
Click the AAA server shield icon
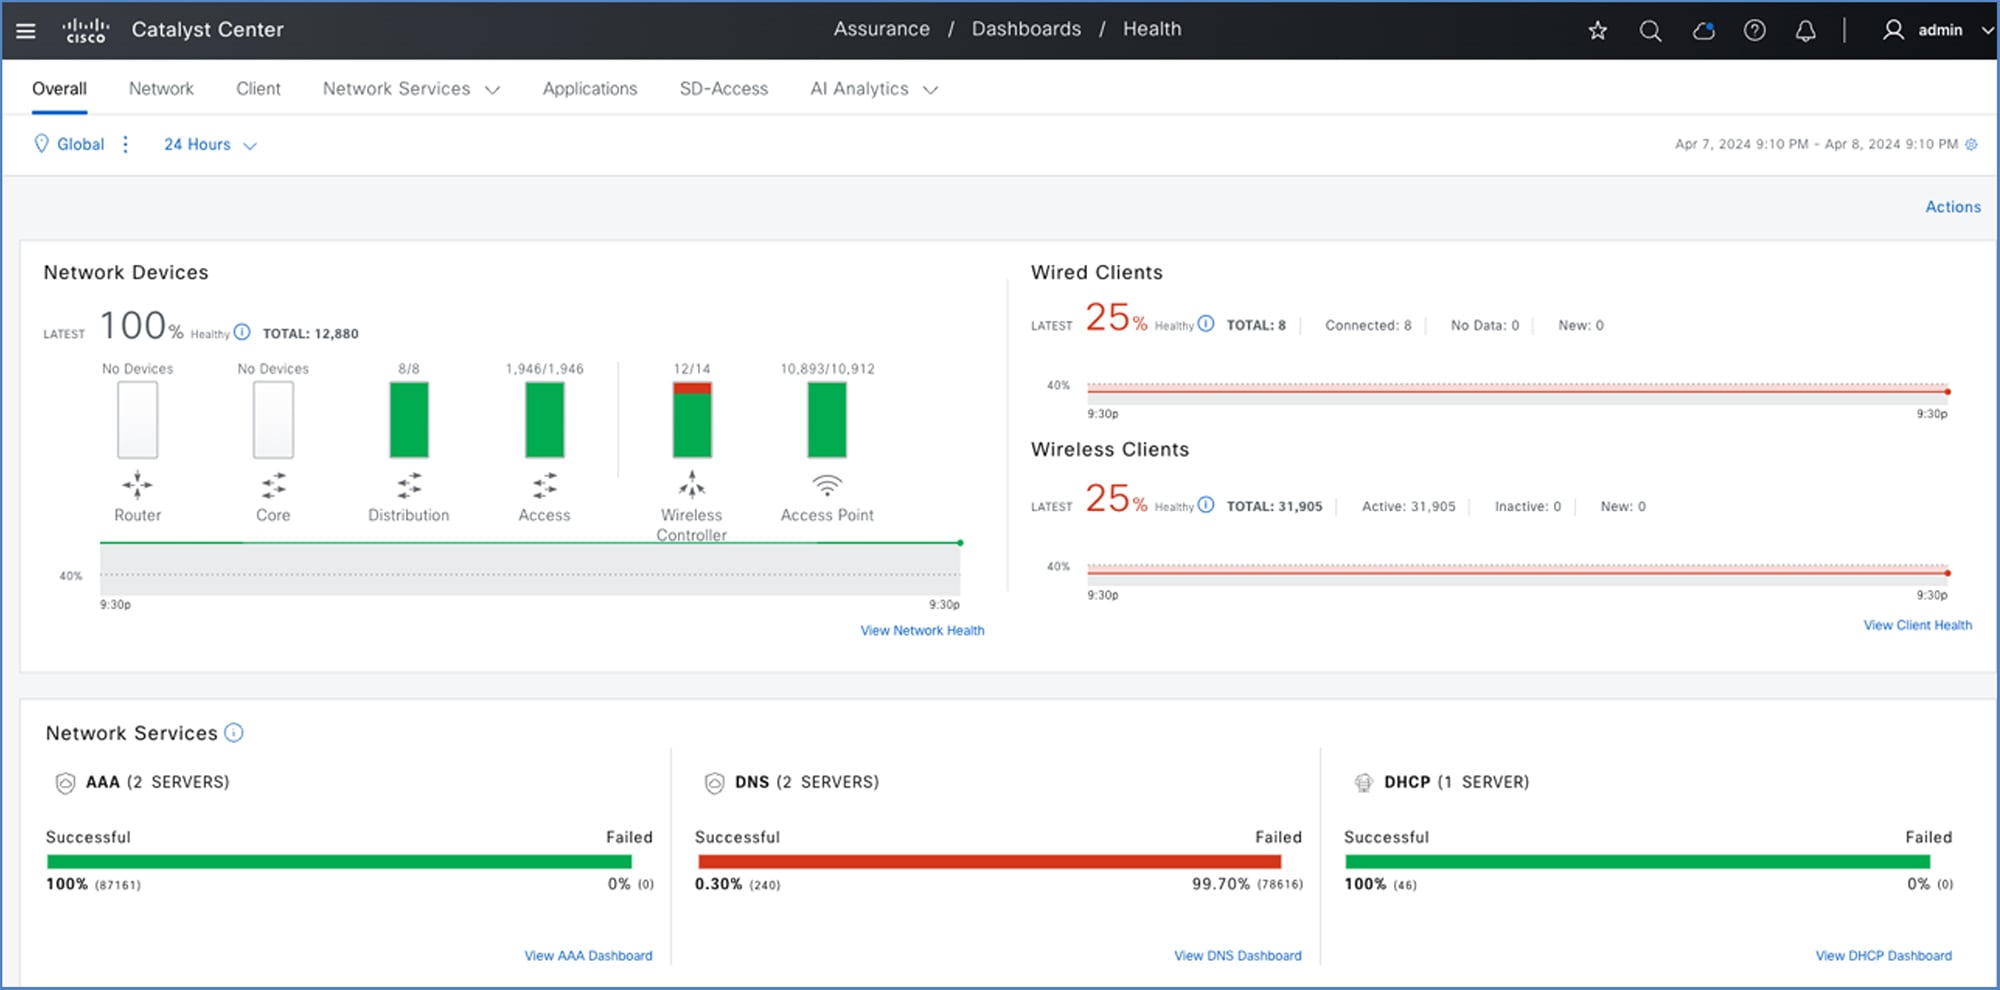[x=65, y=783]
